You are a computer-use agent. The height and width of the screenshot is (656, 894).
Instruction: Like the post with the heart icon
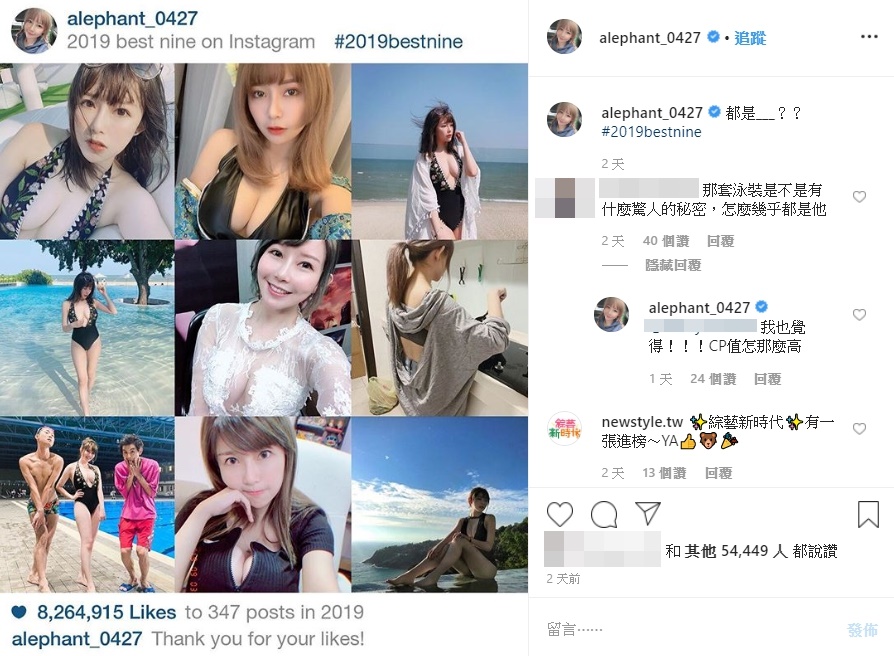pos(559,514)
